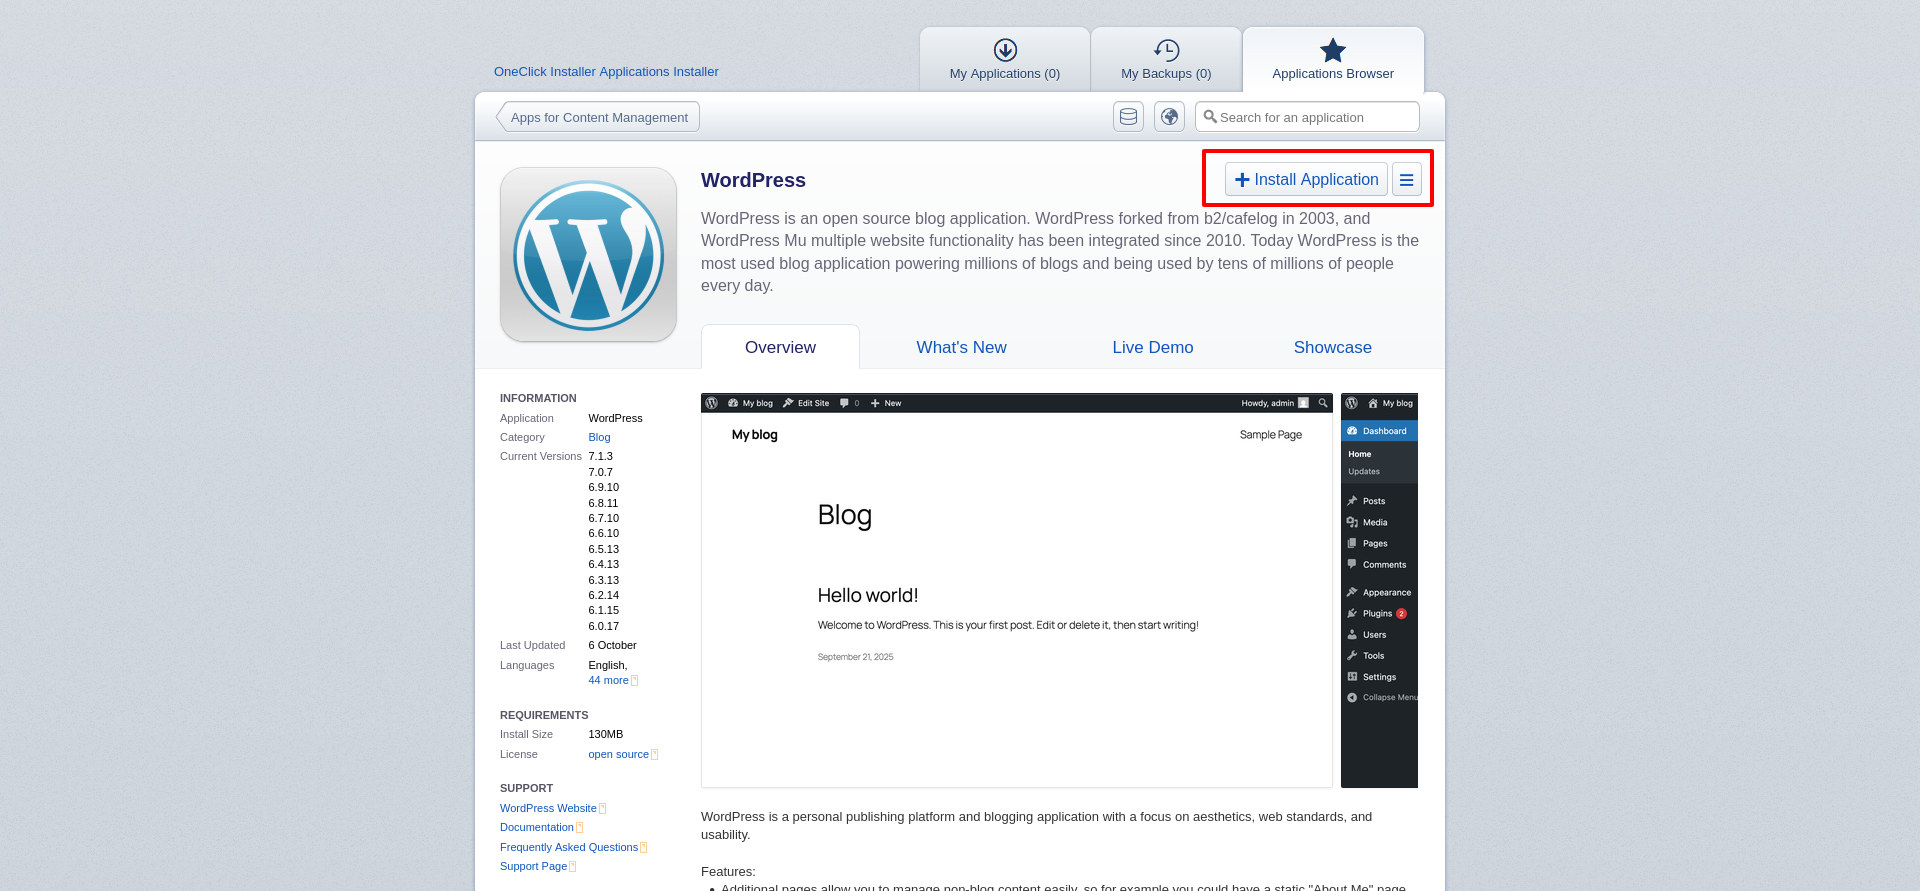Click the search application input field
1920x891 pixels.
pos(1307,117)
